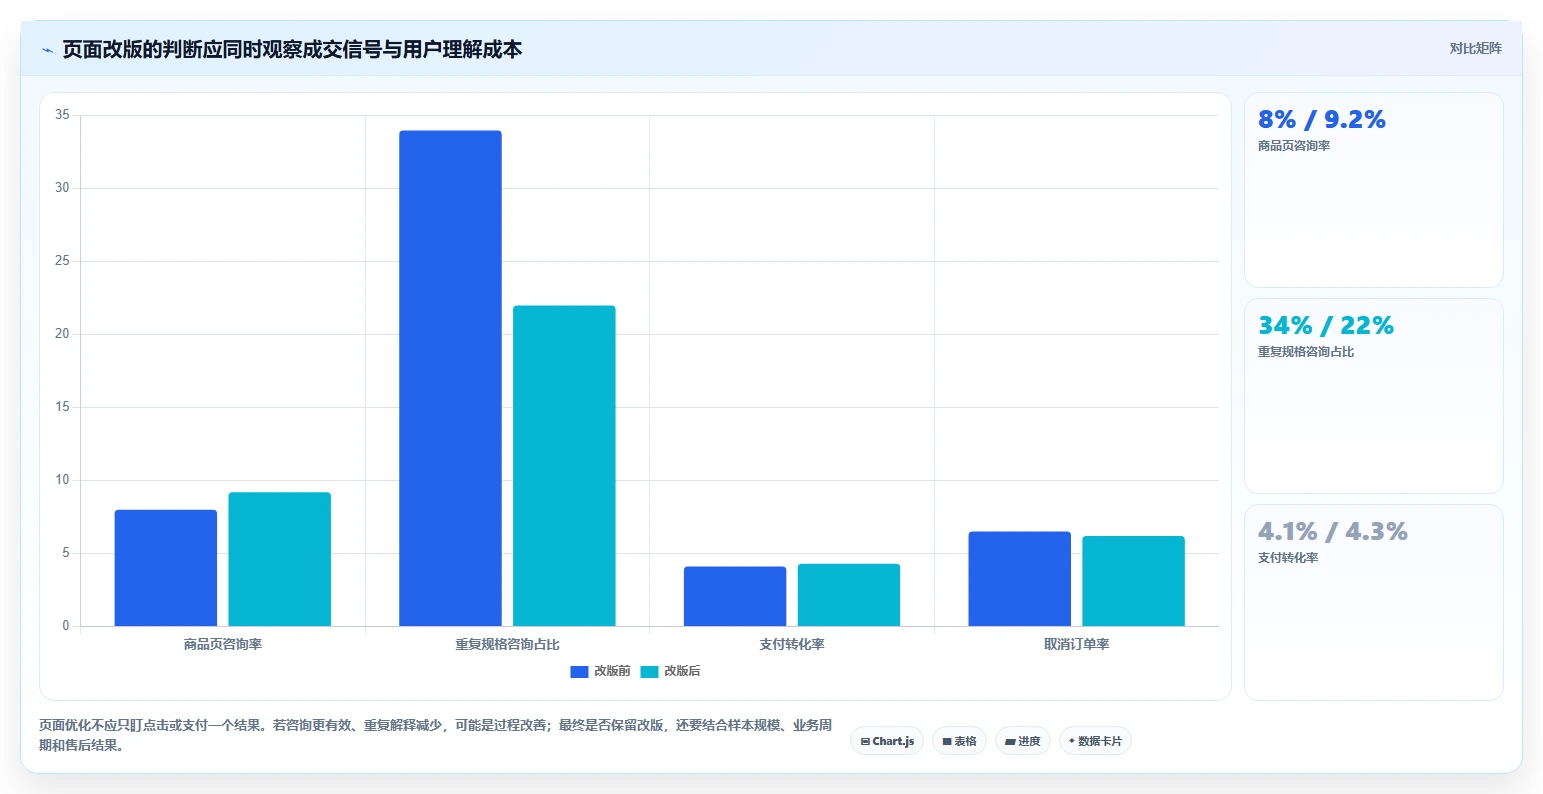Click the 改版后 bar for 重复规格咨询占比

(564, 466)
